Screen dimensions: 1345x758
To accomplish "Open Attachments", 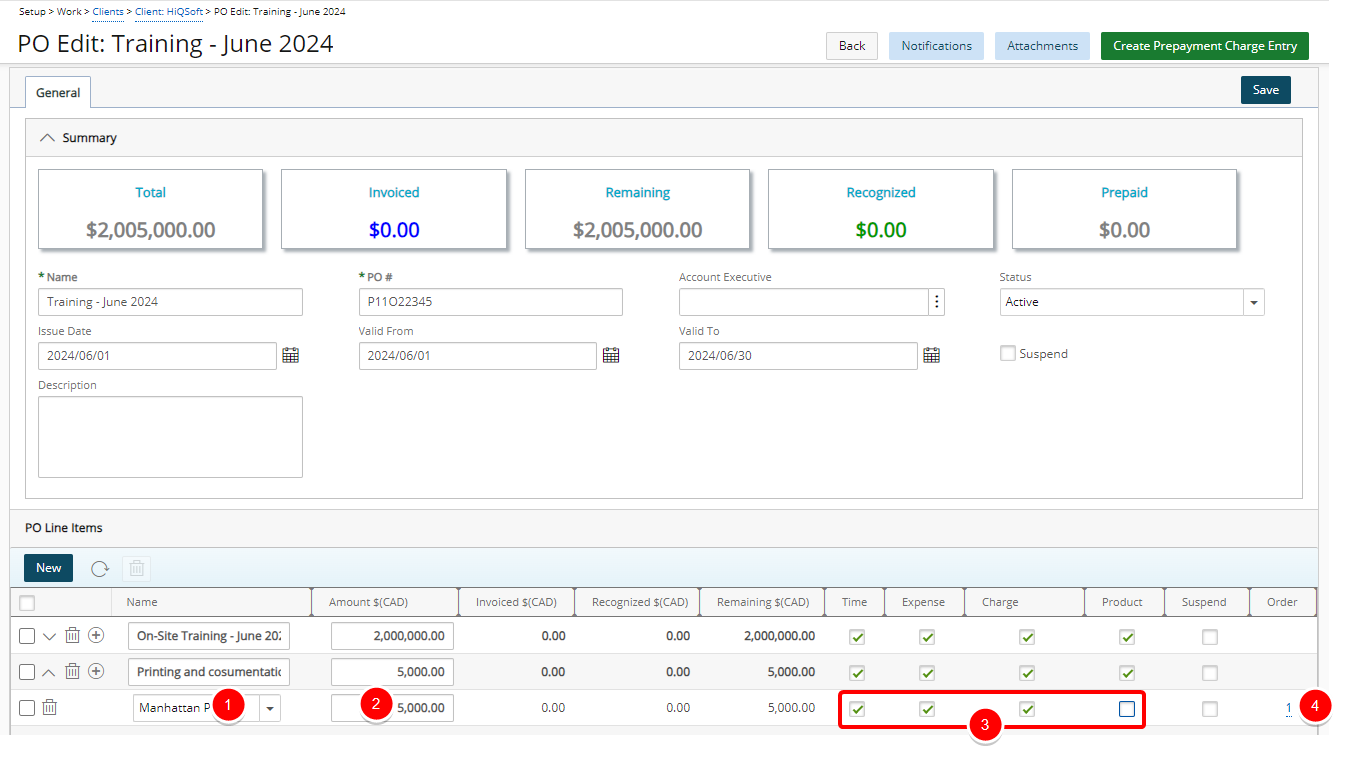I will pos(1042,46).
